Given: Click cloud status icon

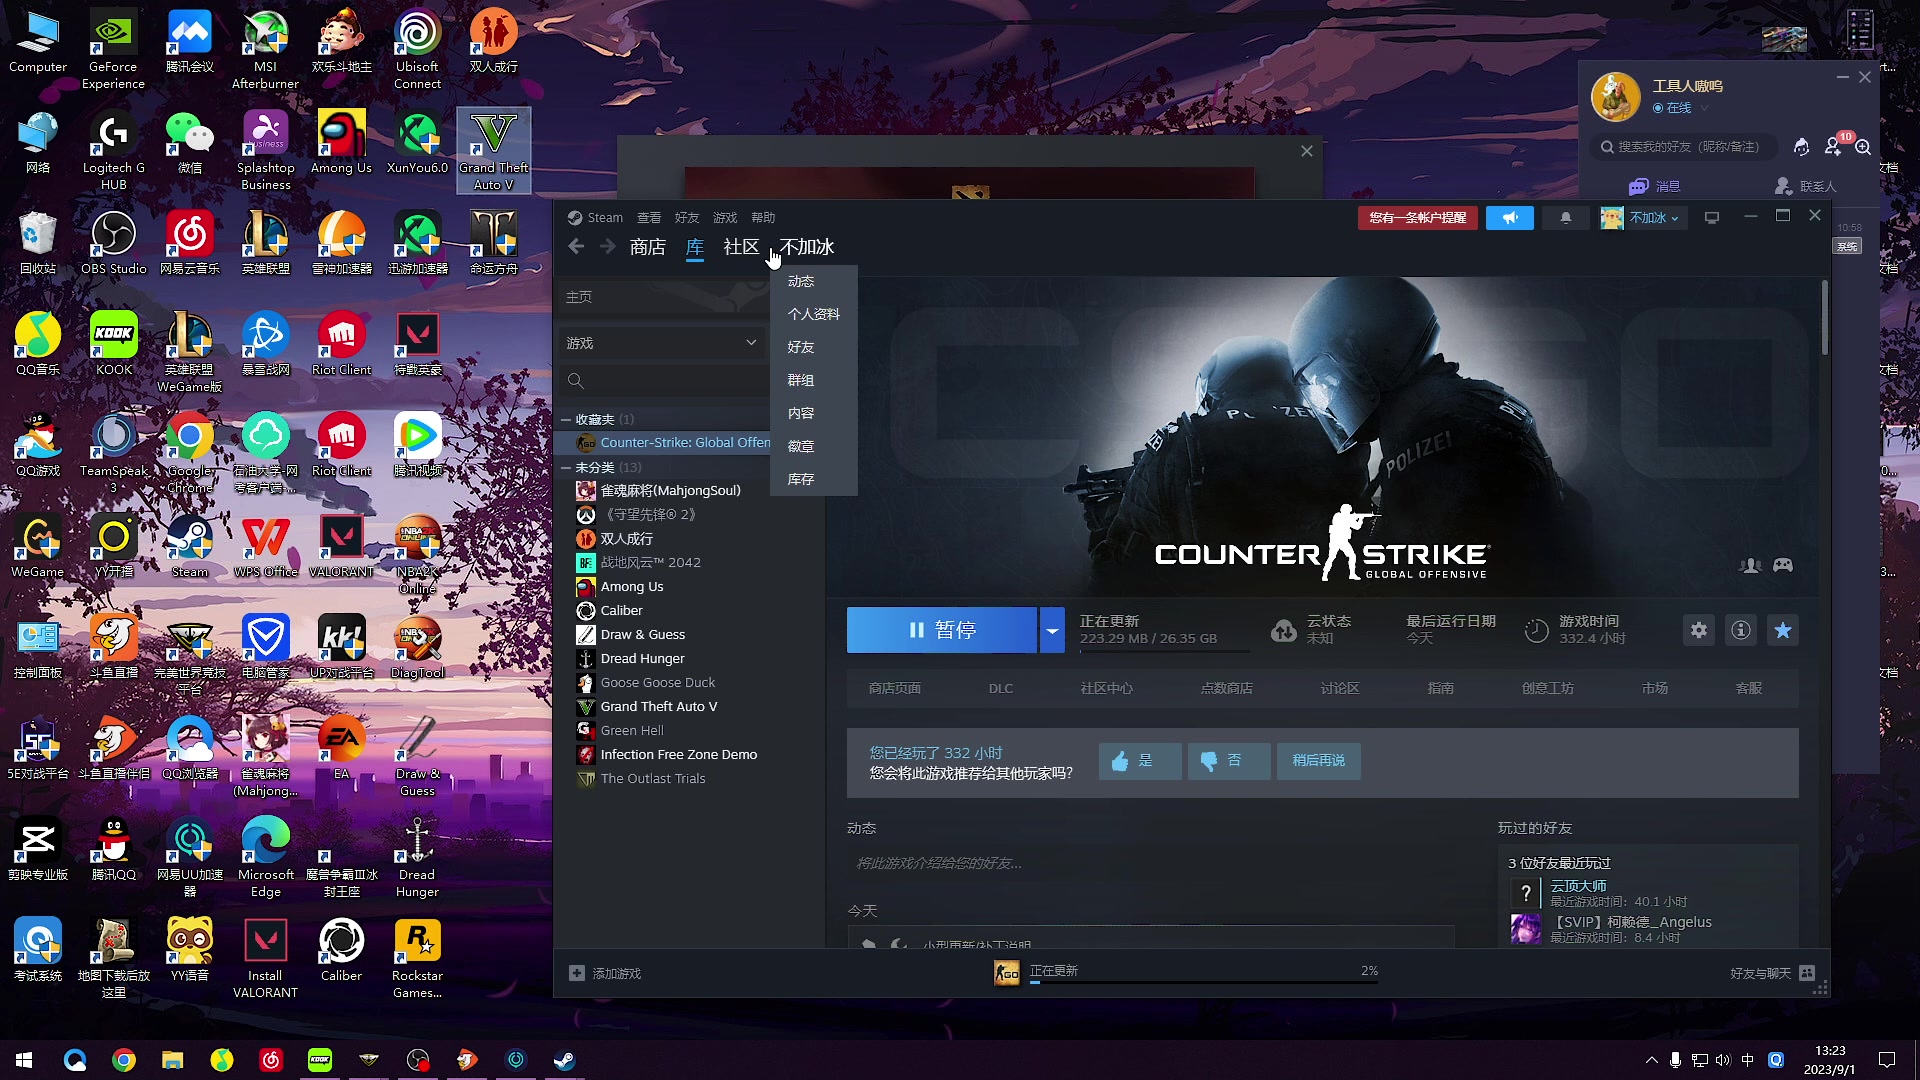Looking at the screenshot, I should click(x=1284, y=630).
